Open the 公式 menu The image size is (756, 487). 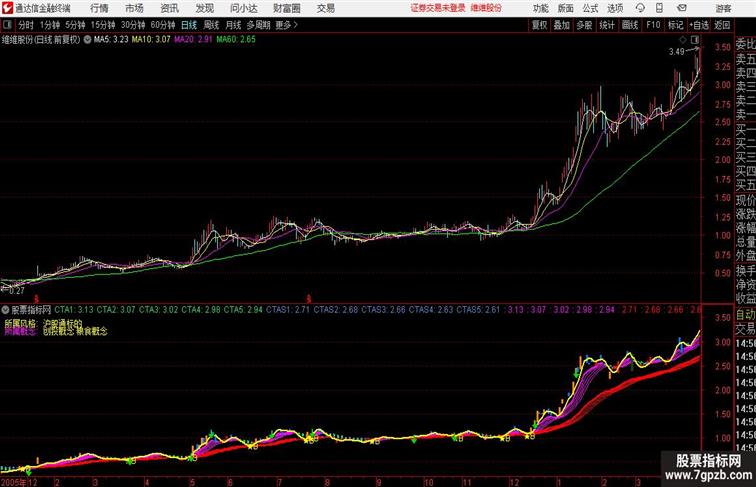click(x=590, y=8)
